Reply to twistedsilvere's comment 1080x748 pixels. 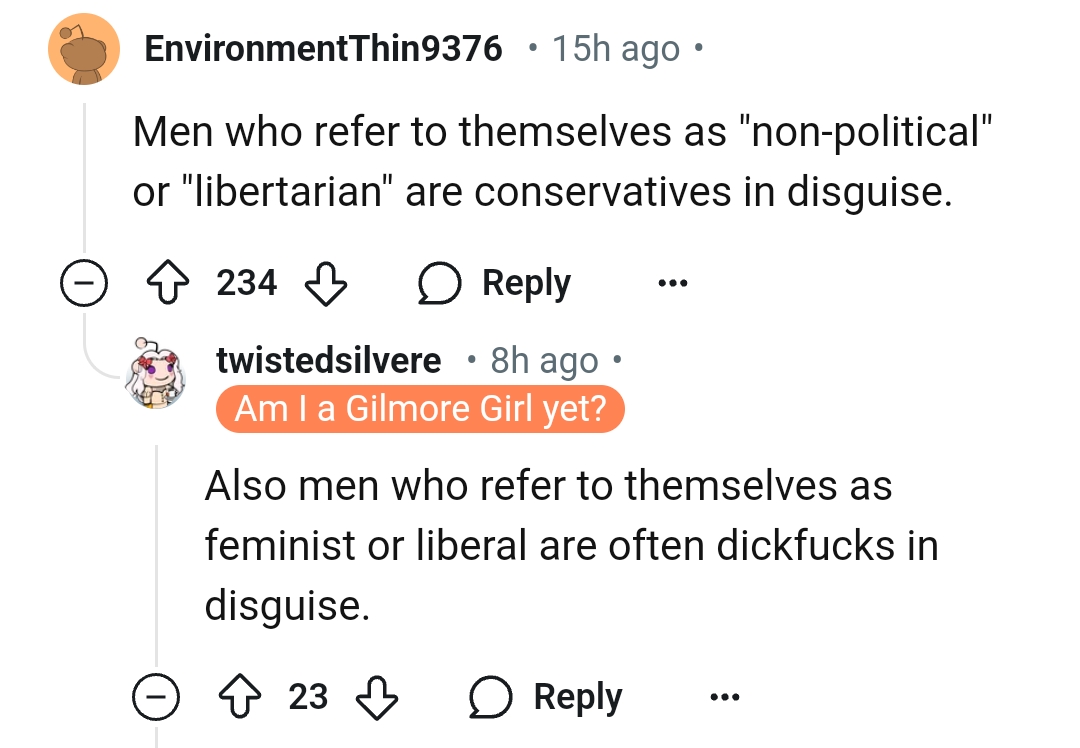pos(577,697)
